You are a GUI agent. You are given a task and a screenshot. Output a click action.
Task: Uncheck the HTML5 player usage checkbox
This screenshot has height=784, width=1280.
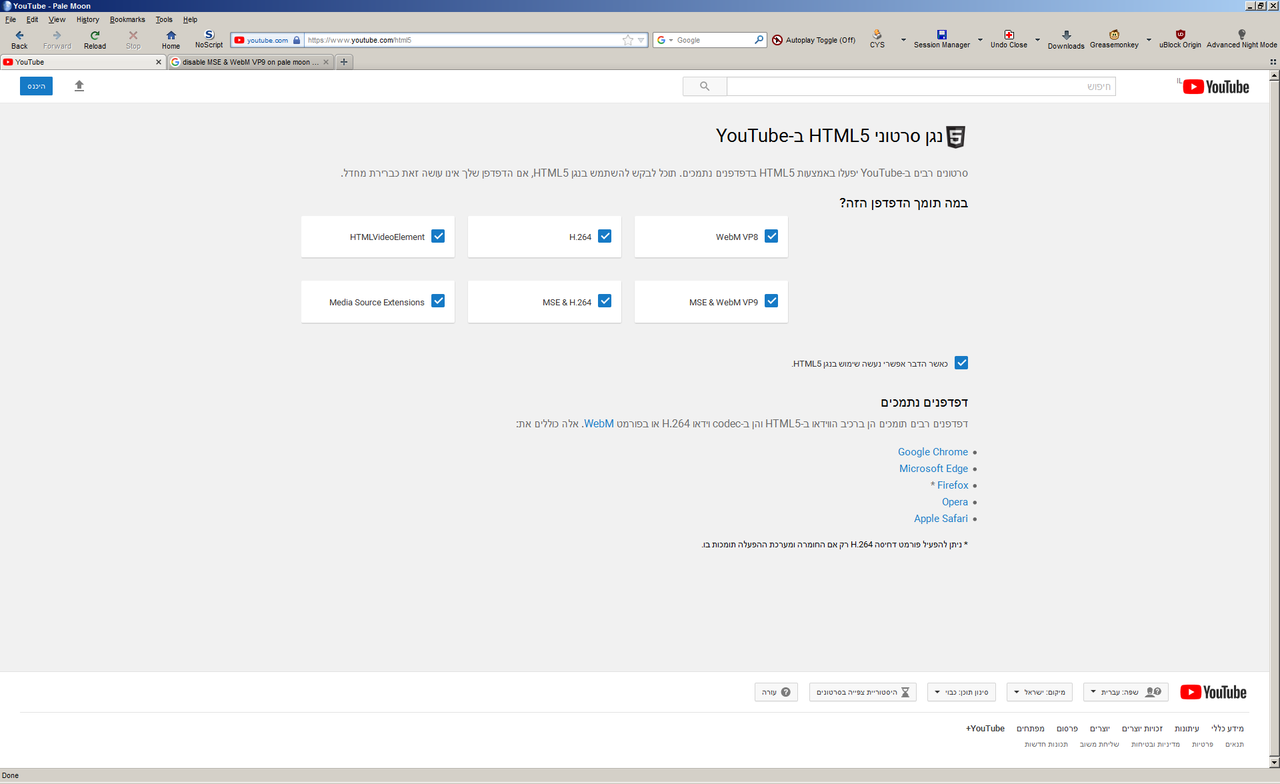961,363
